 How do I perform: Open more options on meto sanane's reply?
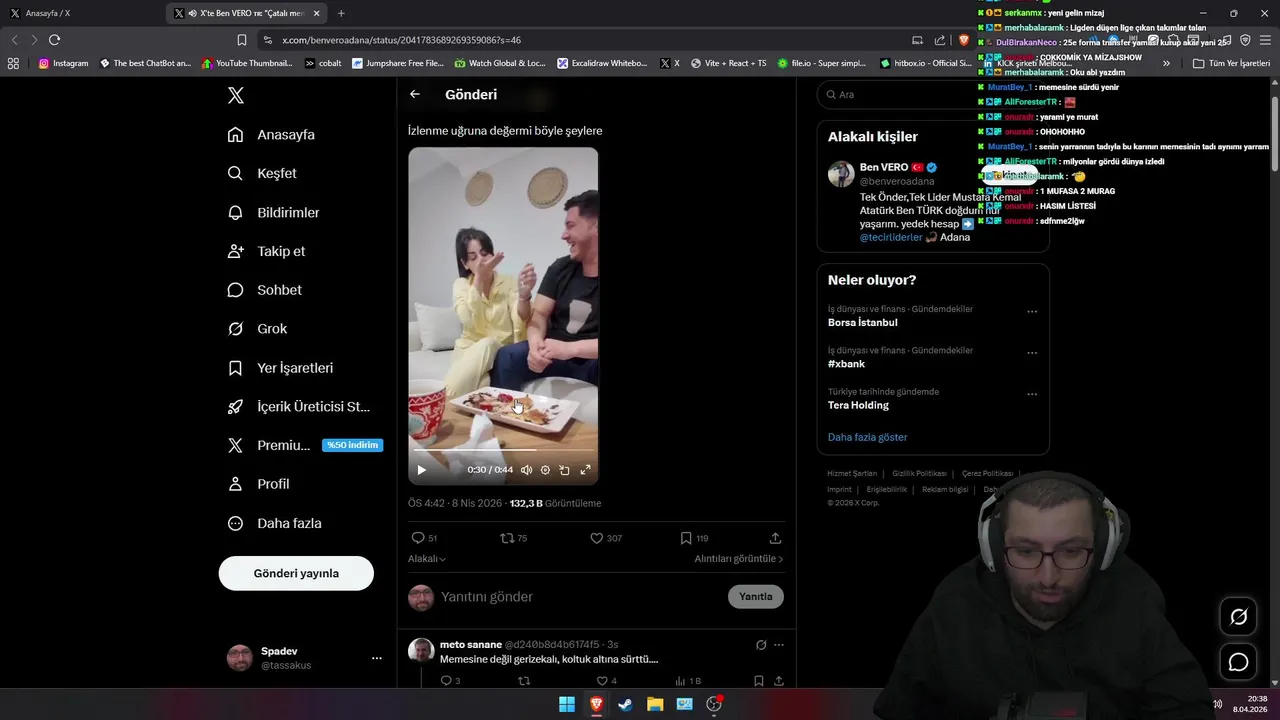(779, 645)
